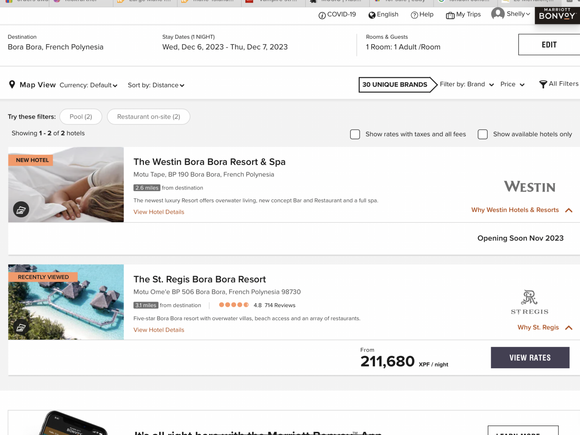Viewport: 580px width, 435px height.
Task: Open Sort by: Distance dropdown
Action: (x=156, y=85)
